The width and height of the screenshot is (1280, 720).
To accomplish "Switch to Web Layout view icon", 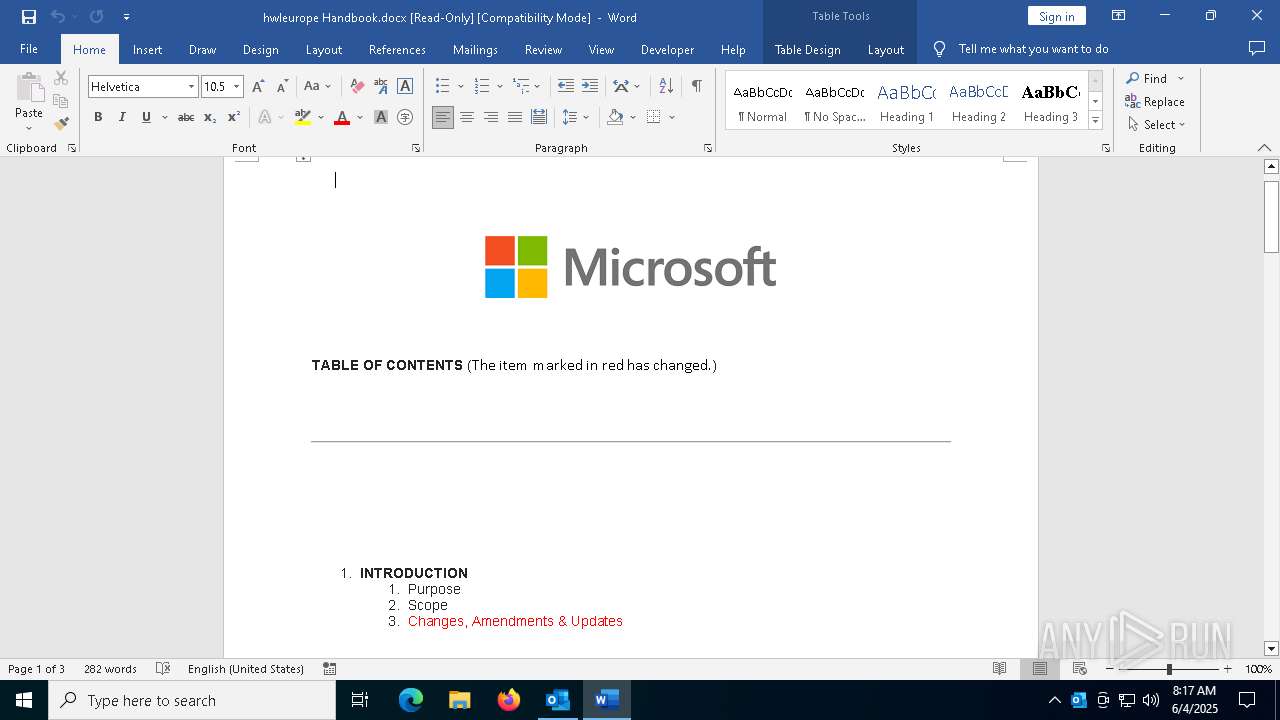I will (x=1080, y=669).
